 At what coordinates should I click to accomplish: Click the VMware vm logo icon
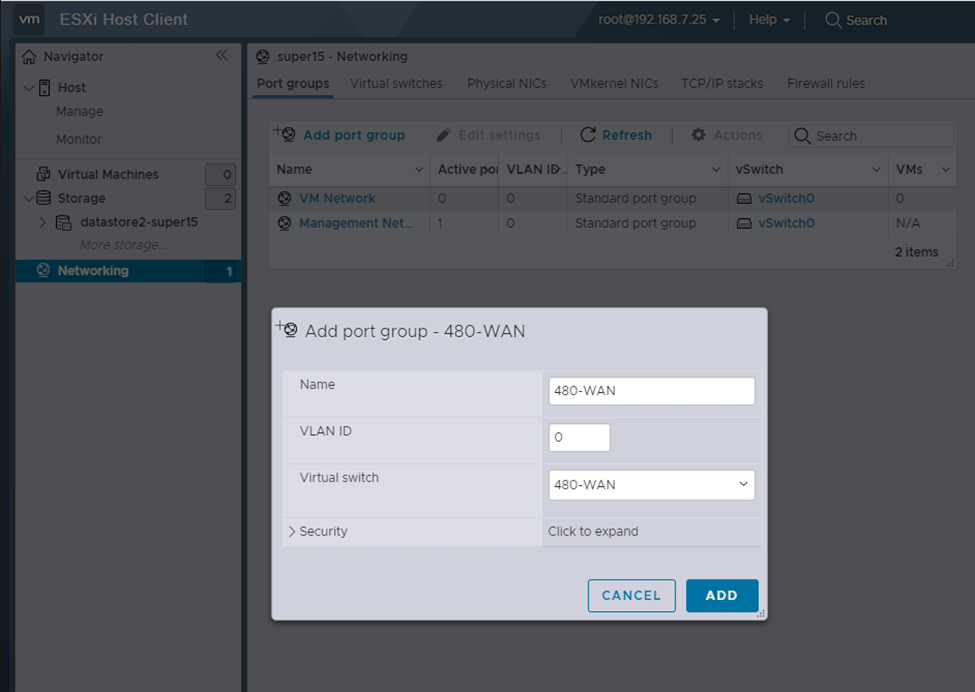click(x=29, y=19)
